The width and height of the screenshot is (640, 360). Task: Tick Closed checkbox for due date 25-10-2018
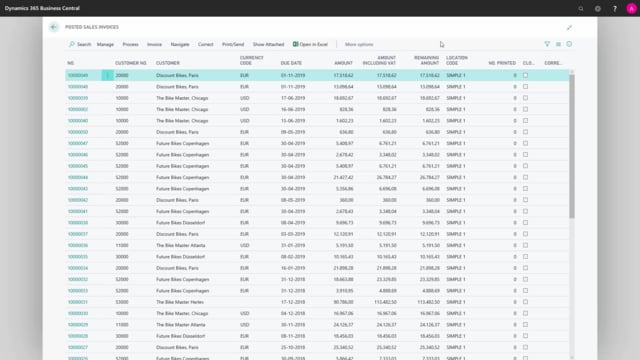[525, 347]
